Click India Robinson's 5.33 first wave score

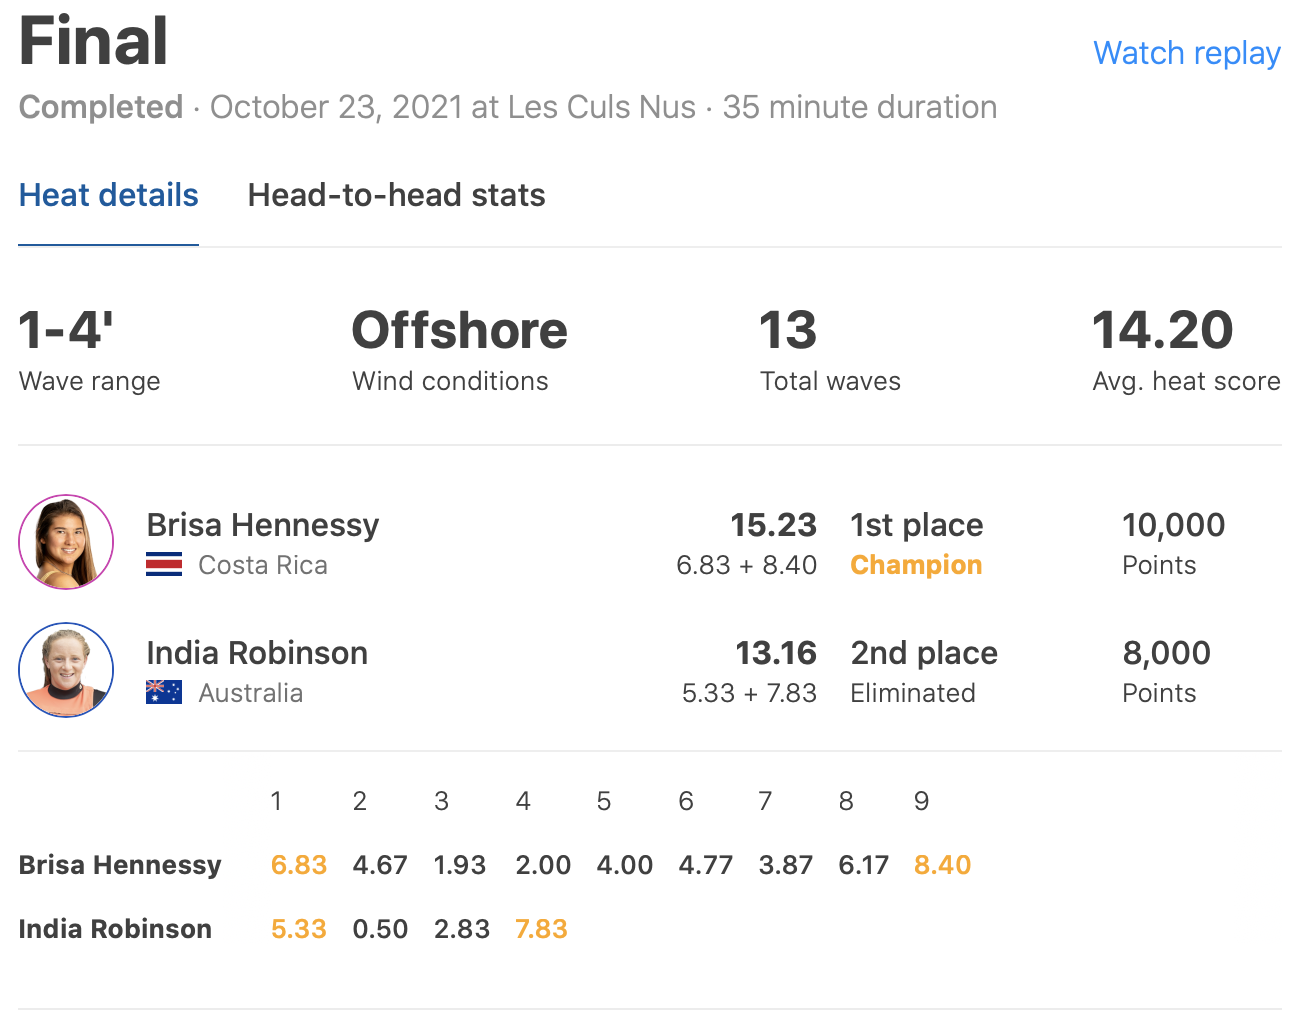point(299,929)
